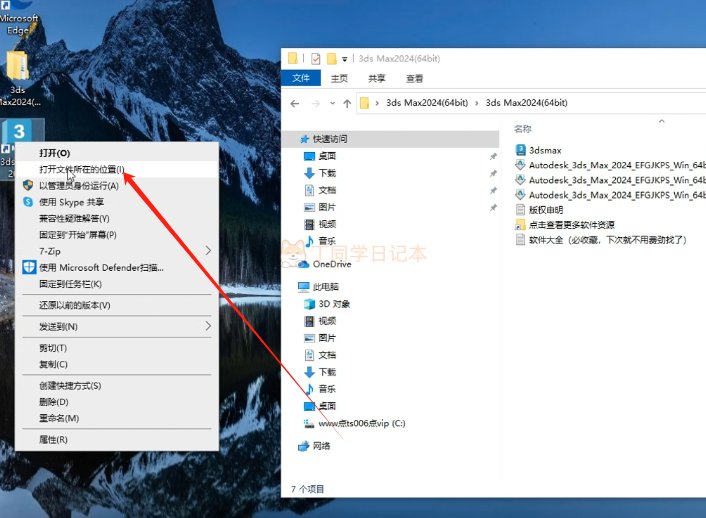The height and width of the screenshot is (518, 706).
Task: Click the quick access toolbar properties icon
Action: click(316, 59)
